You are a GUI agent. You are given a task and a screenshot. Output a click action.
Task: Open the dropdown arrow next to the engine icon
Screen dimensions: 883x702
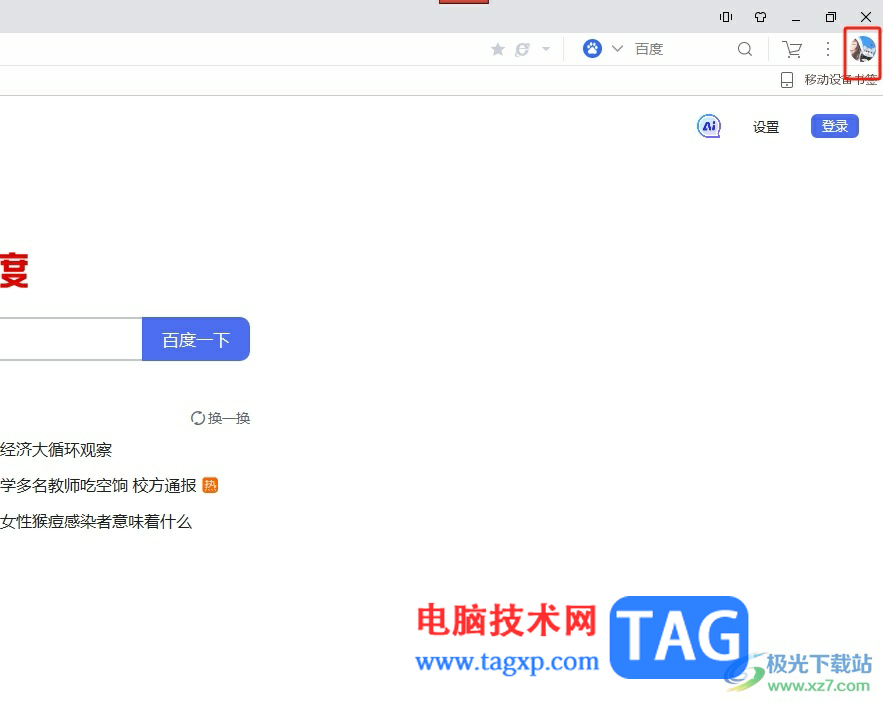pyautogui.click(x=546, y=49)
